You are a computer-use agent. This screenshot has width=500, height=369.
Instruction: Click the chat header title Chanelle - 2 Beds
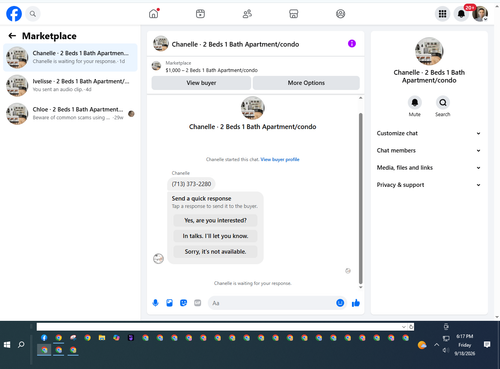pyautogui.click(x=235, y=44)
